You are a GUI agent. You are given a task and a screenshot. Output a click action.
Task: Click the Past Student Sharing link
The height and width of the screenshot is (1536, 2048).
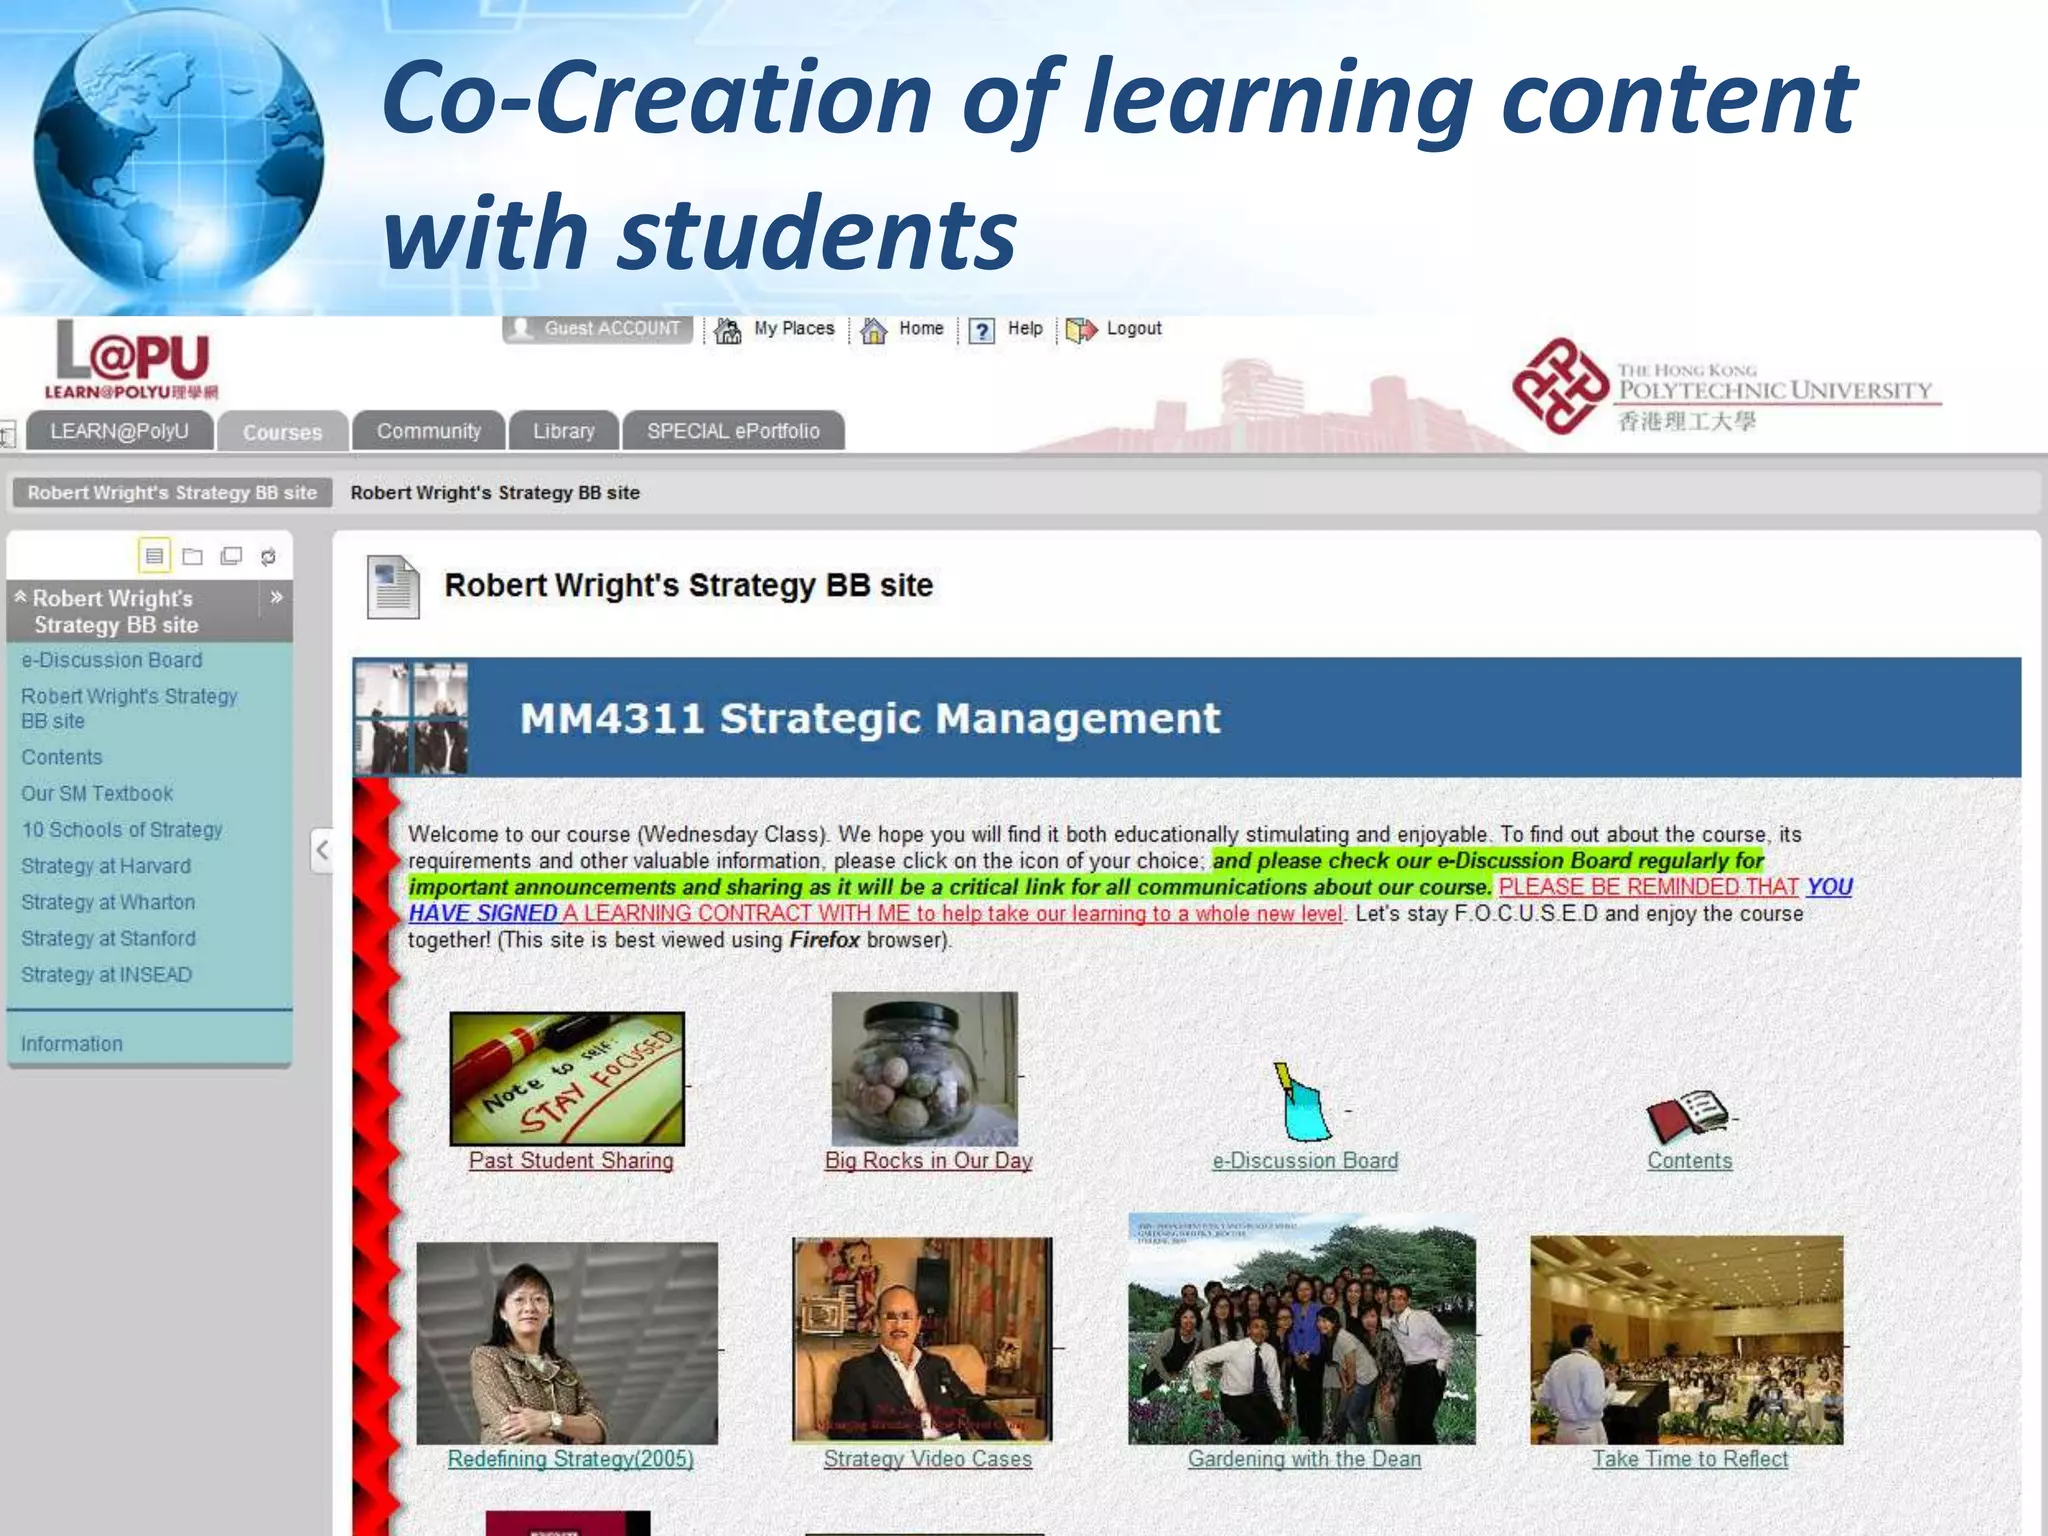coord(571,1160)
